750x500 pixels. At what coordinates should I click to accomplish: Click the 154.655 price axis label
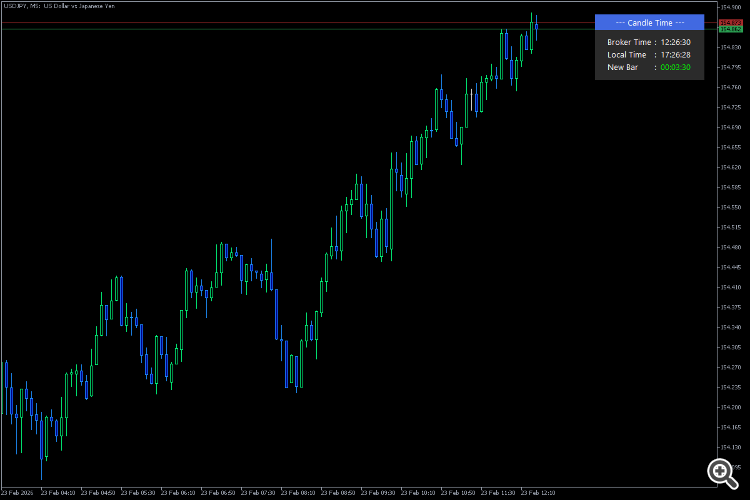point(730,147)
